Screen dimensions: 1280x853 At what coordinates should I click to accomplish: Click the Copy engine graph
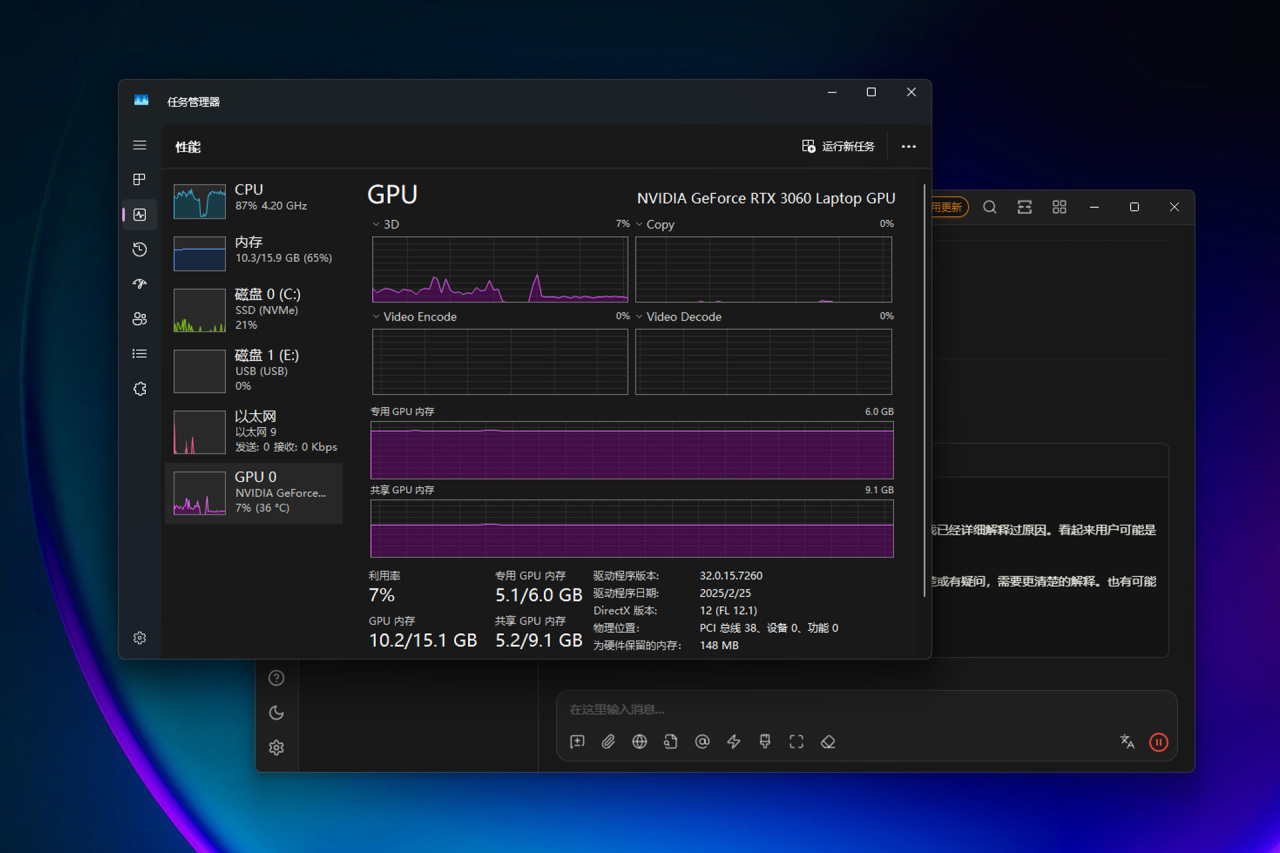coord(764,269)
